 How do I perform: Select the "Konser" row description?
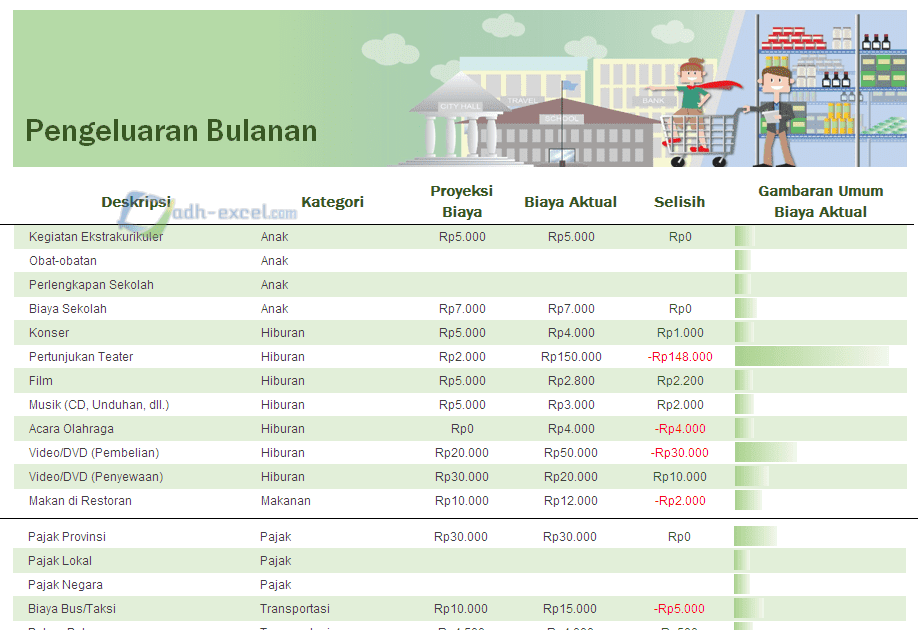[x=49, y=332]
